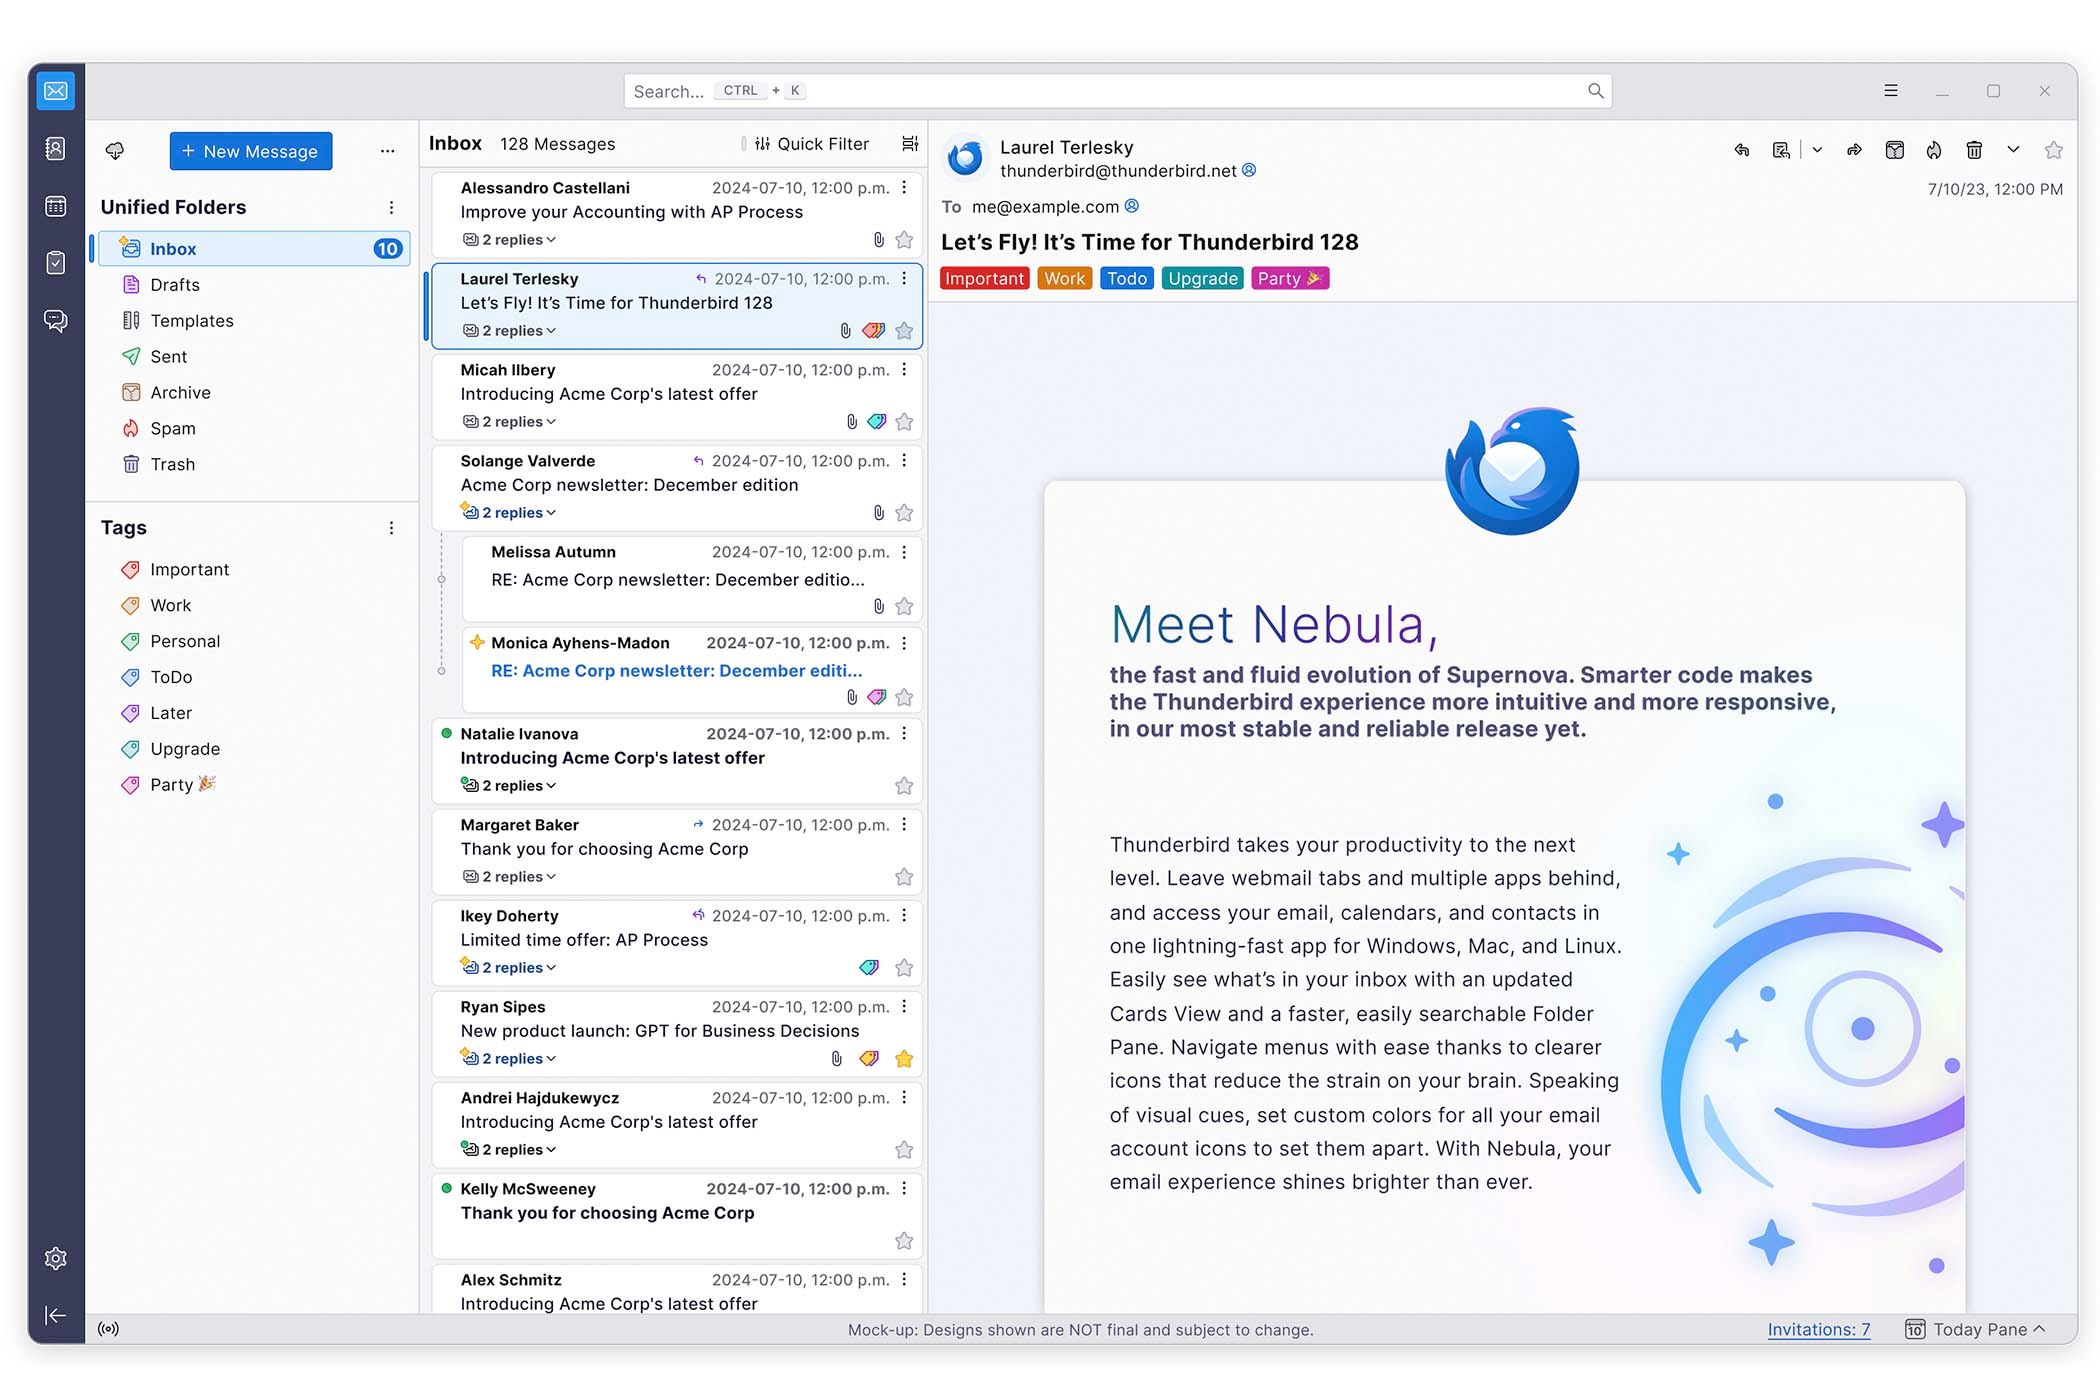Click the Invitations: 7 link in status bar
2100x1400 pixels.
[x=1817, y=1328]
